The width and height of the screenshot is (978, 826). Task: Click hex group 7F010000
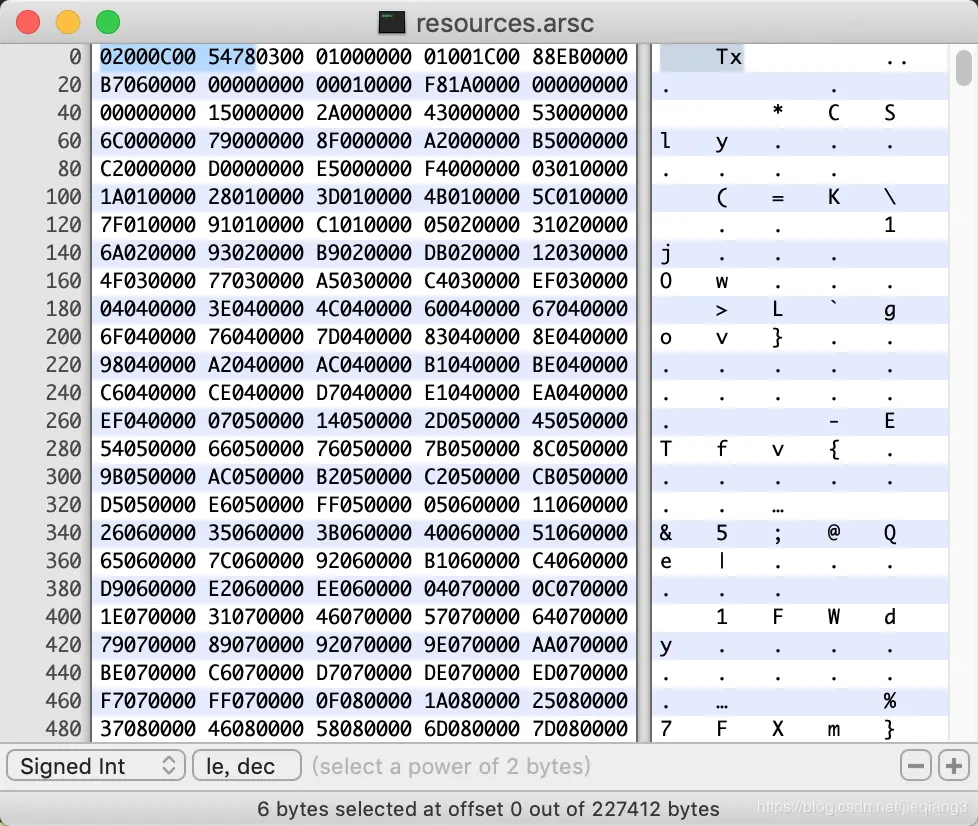coord(148,225)
